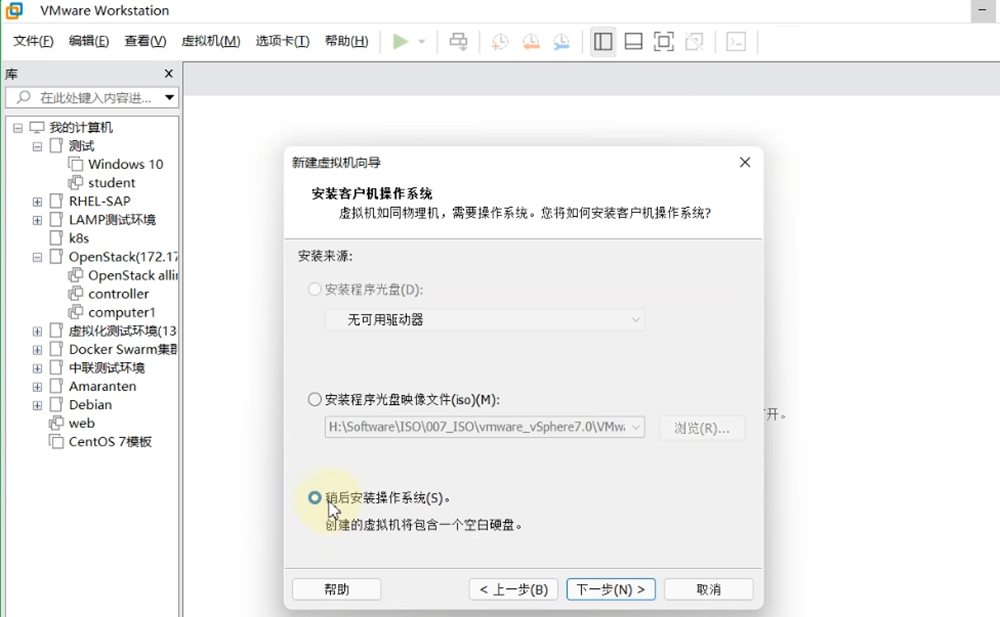Click the Debian folder icon
Screen dimensions: 1000x617
click(x=56, y=405)
